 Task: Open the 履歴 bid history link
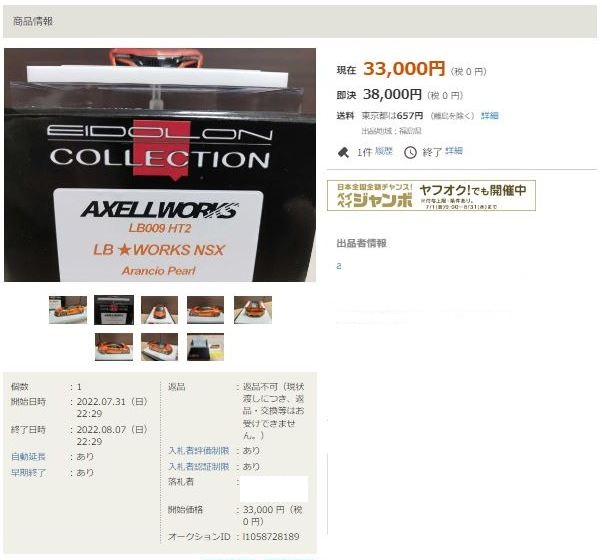(x=383, y=151)
